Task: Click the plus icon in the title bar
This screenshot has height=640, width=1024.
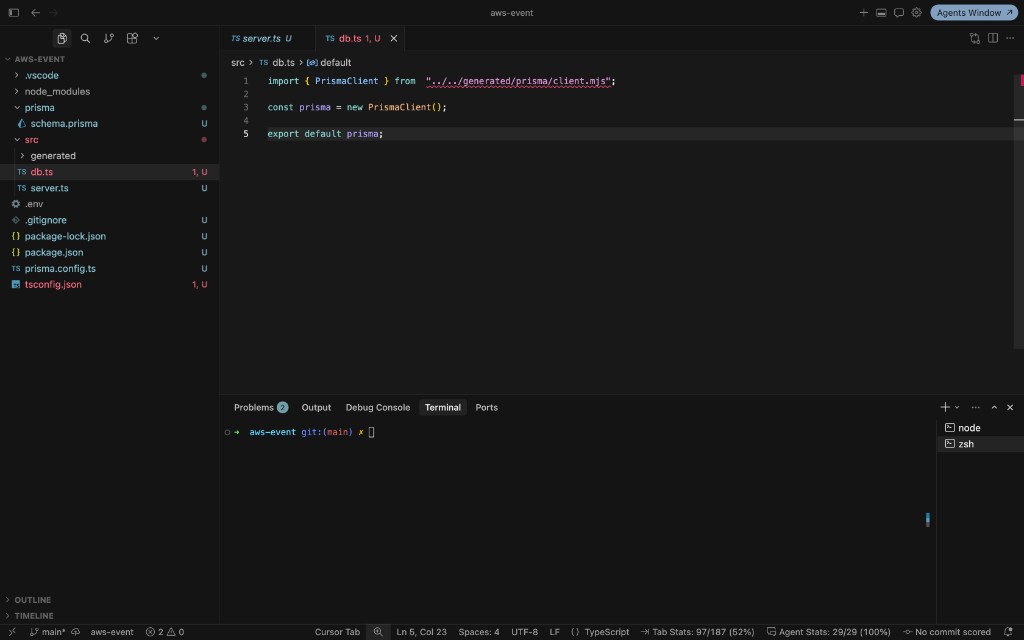Action: (x=863, y=12)
